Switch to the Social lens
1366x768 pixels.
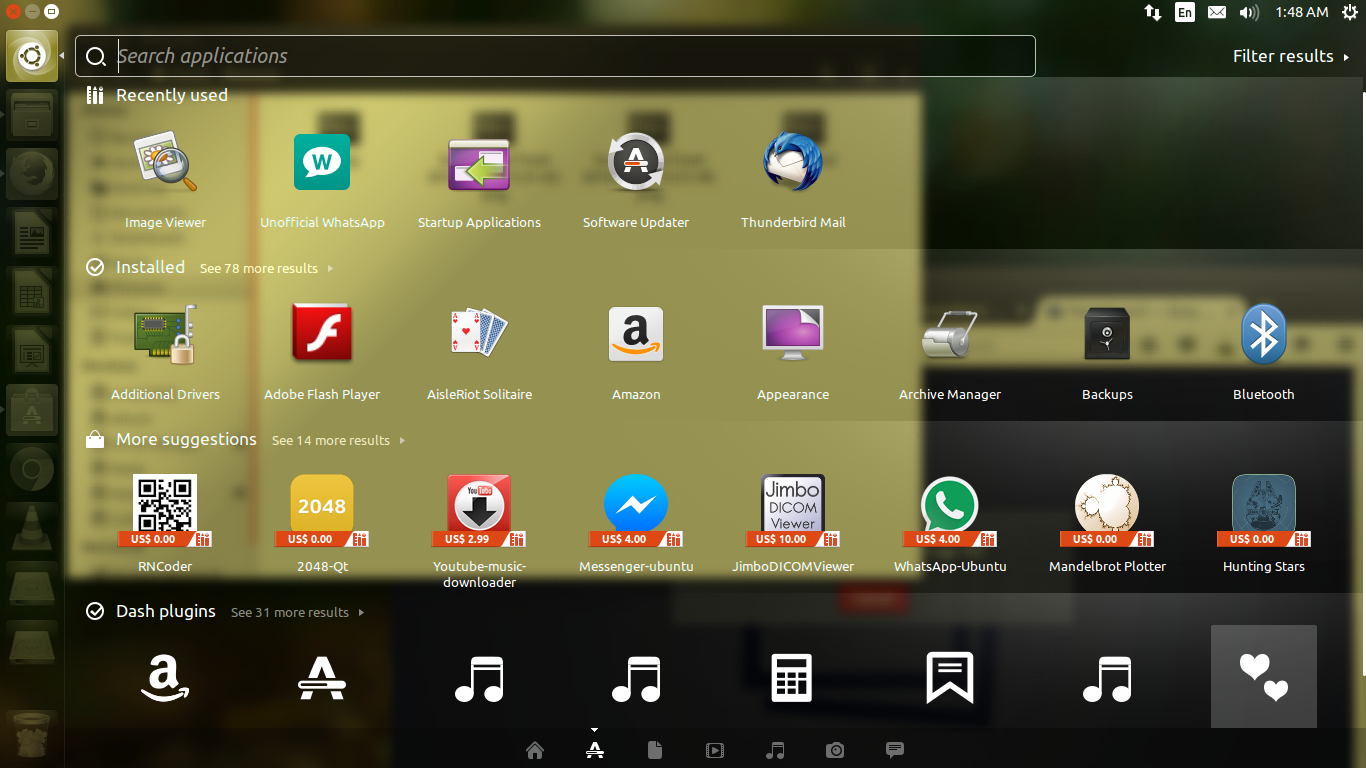click(895, 750)
